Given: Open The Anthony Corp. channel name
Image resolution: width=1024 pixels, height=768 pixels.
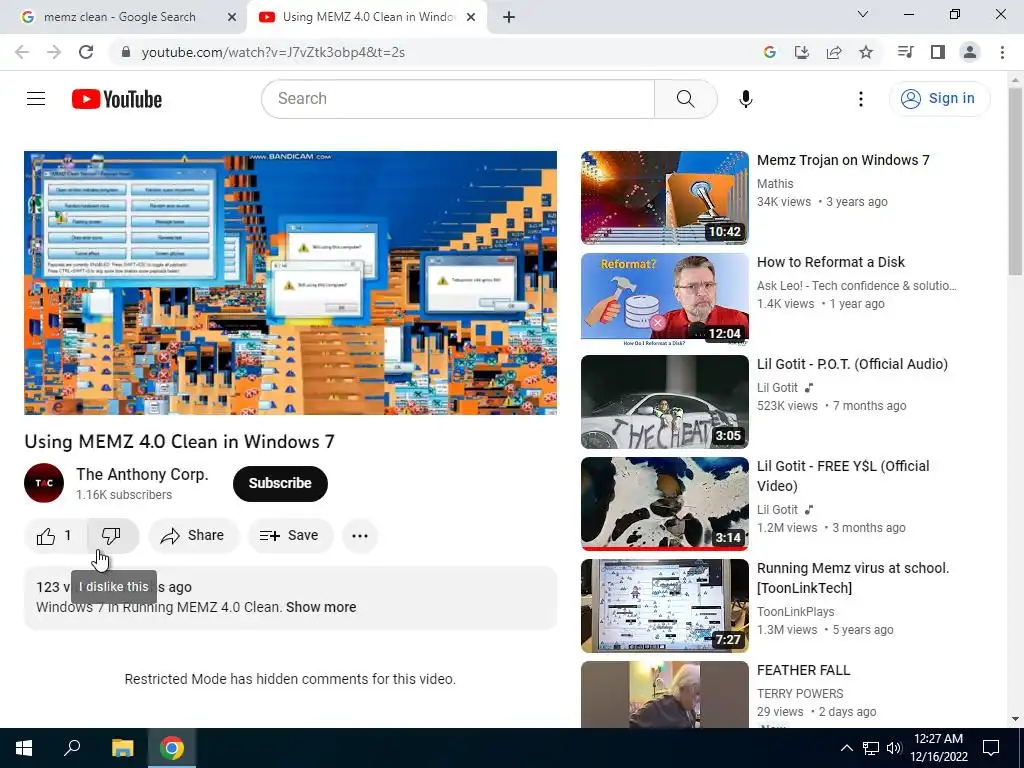Looking at the screenshot, I should point(142,475).
